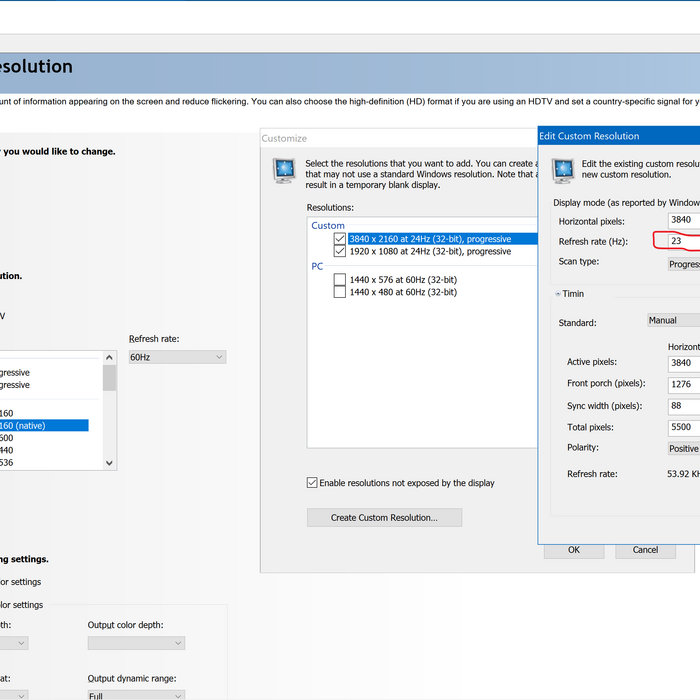Click the resolution list scroll up arrow
Screen dimensions: 700x700
[x=109, y=358]
